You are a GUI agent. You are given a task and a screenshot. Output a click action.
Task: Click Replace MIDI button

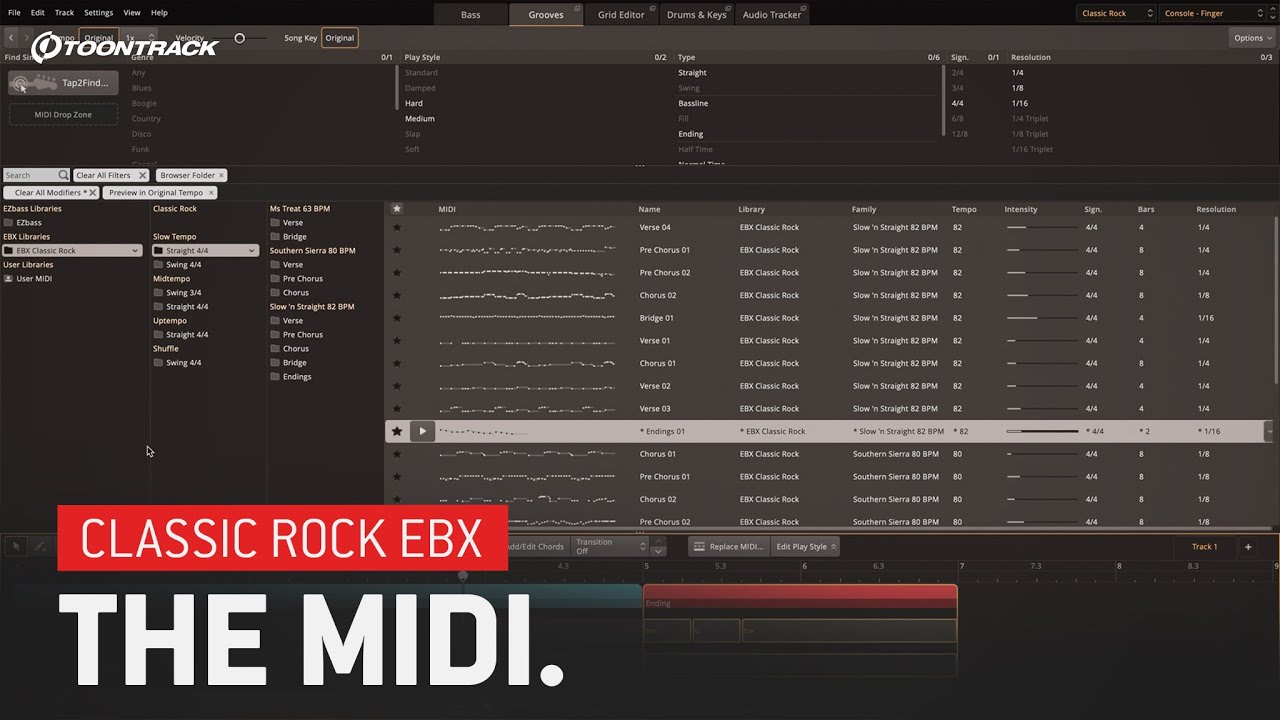(x=728, y=546)
